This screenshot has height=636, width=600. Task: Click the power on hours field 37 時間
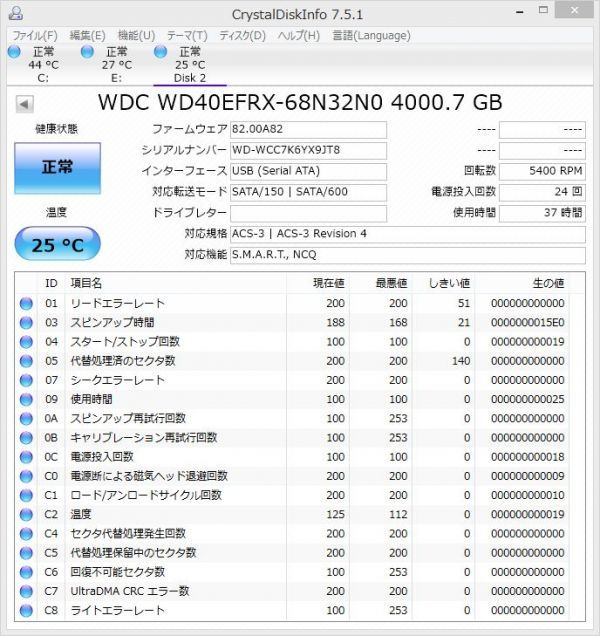tap(542, 213)
